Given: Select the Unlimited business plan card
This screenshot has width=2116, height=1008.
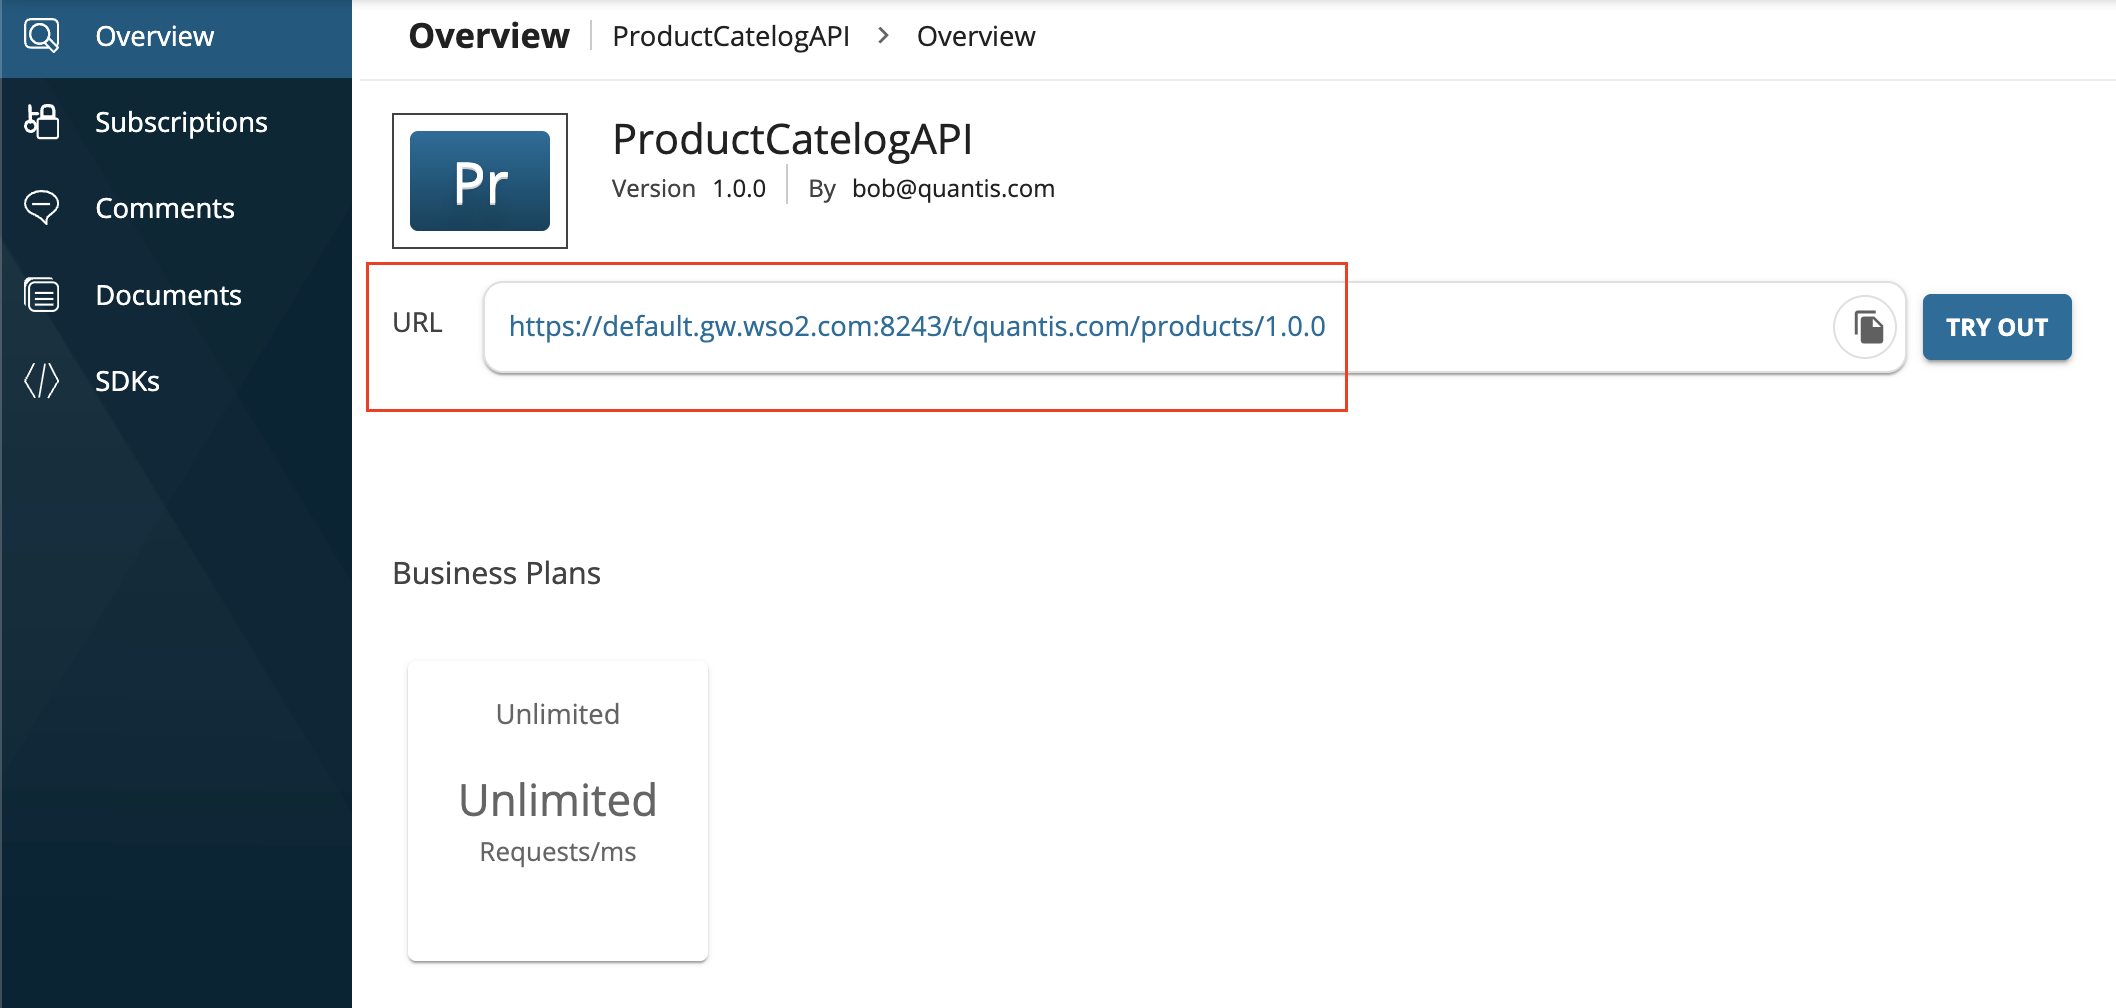Looking at the screenshot, I should tap(558, 810).
